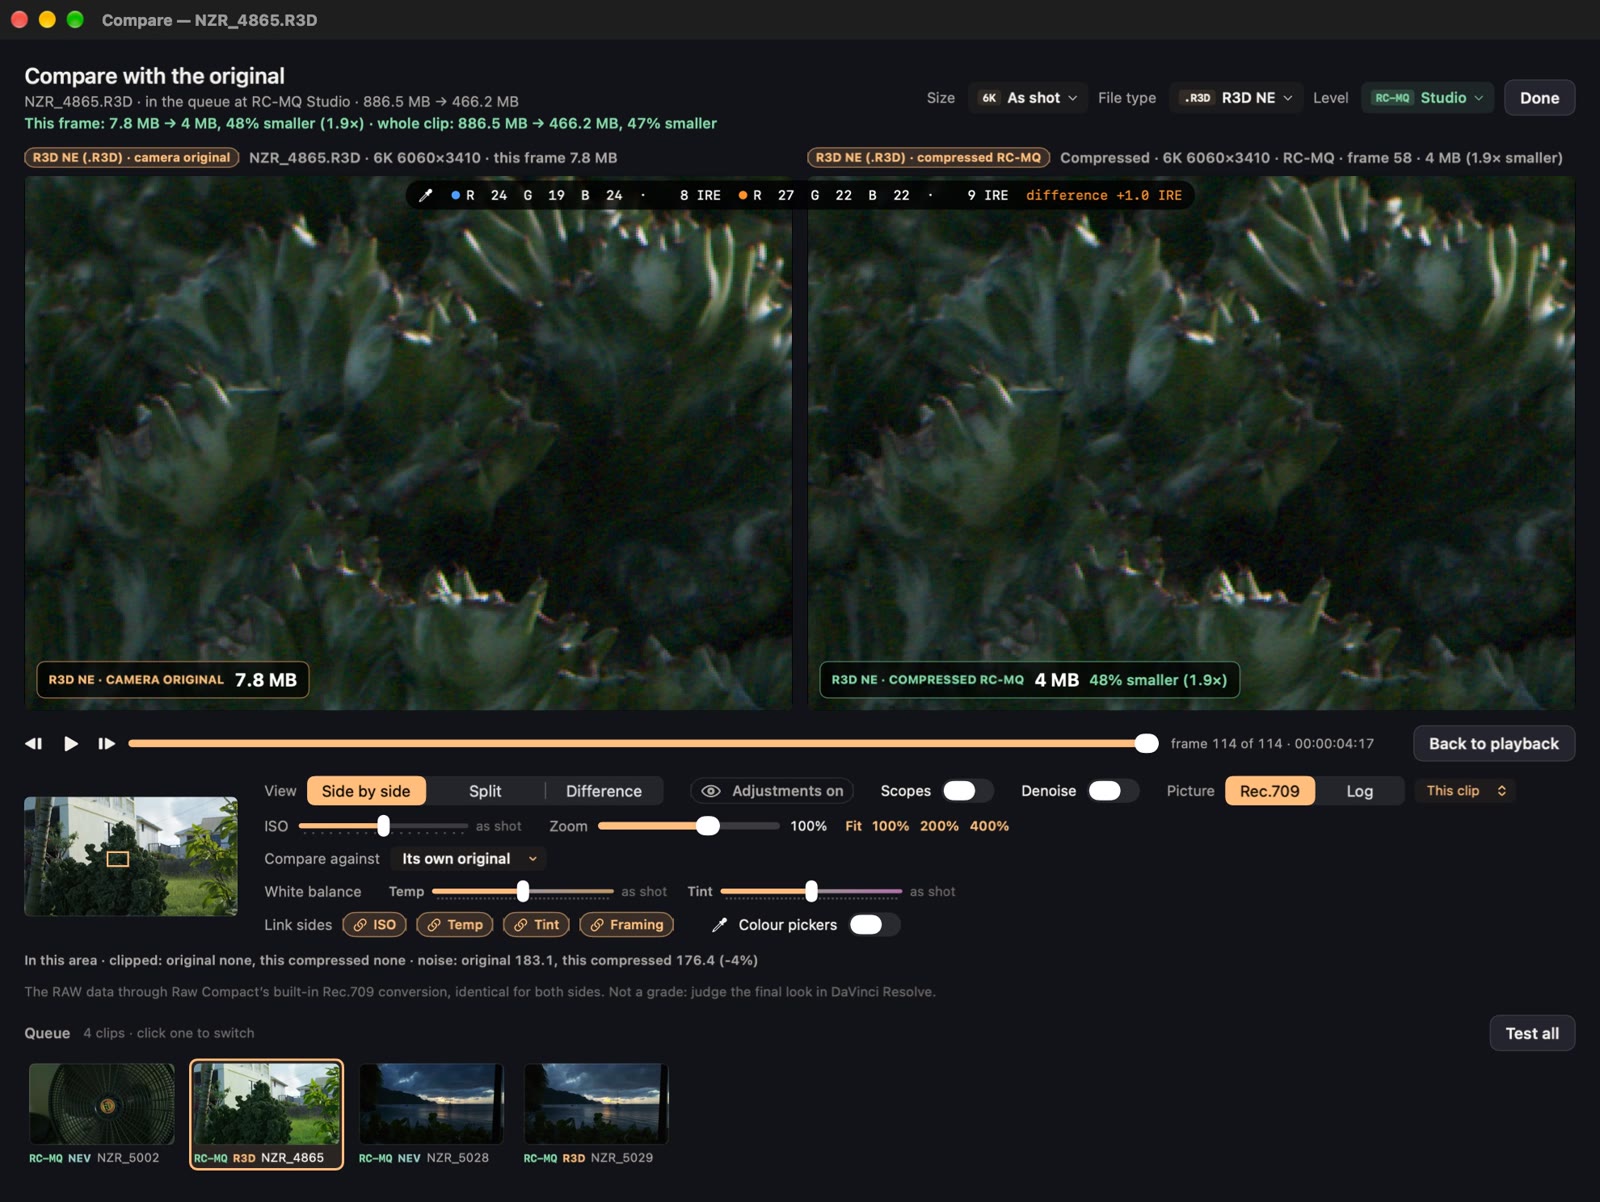The width and height of the screenshot is (1600, 1202).
Task: Enable the Denoise switch
Action: click(1113, 791)
